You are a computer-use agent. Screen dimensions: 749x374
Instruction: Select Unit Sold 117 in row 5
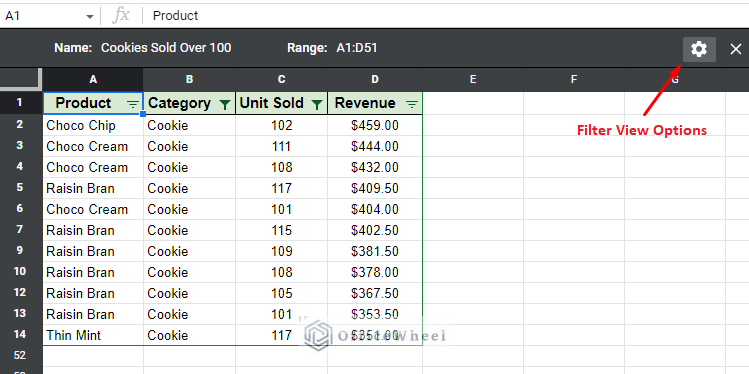point(281,188)
